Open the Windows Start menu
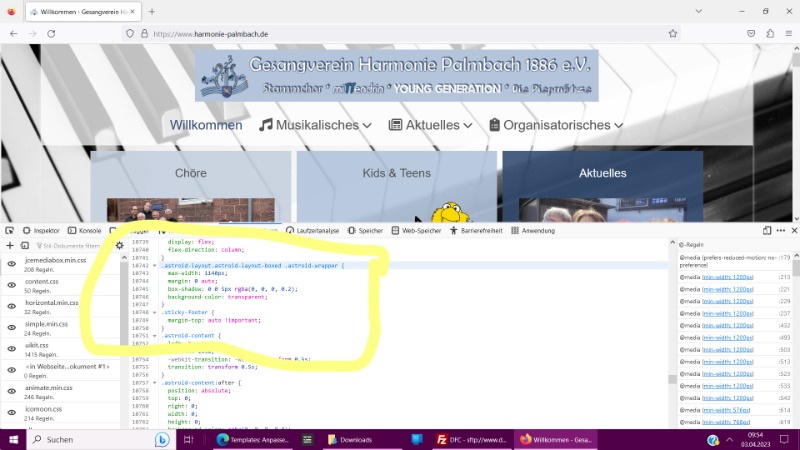Image resolution: width=800 pixels, height=450 pixels. point(13,439)
